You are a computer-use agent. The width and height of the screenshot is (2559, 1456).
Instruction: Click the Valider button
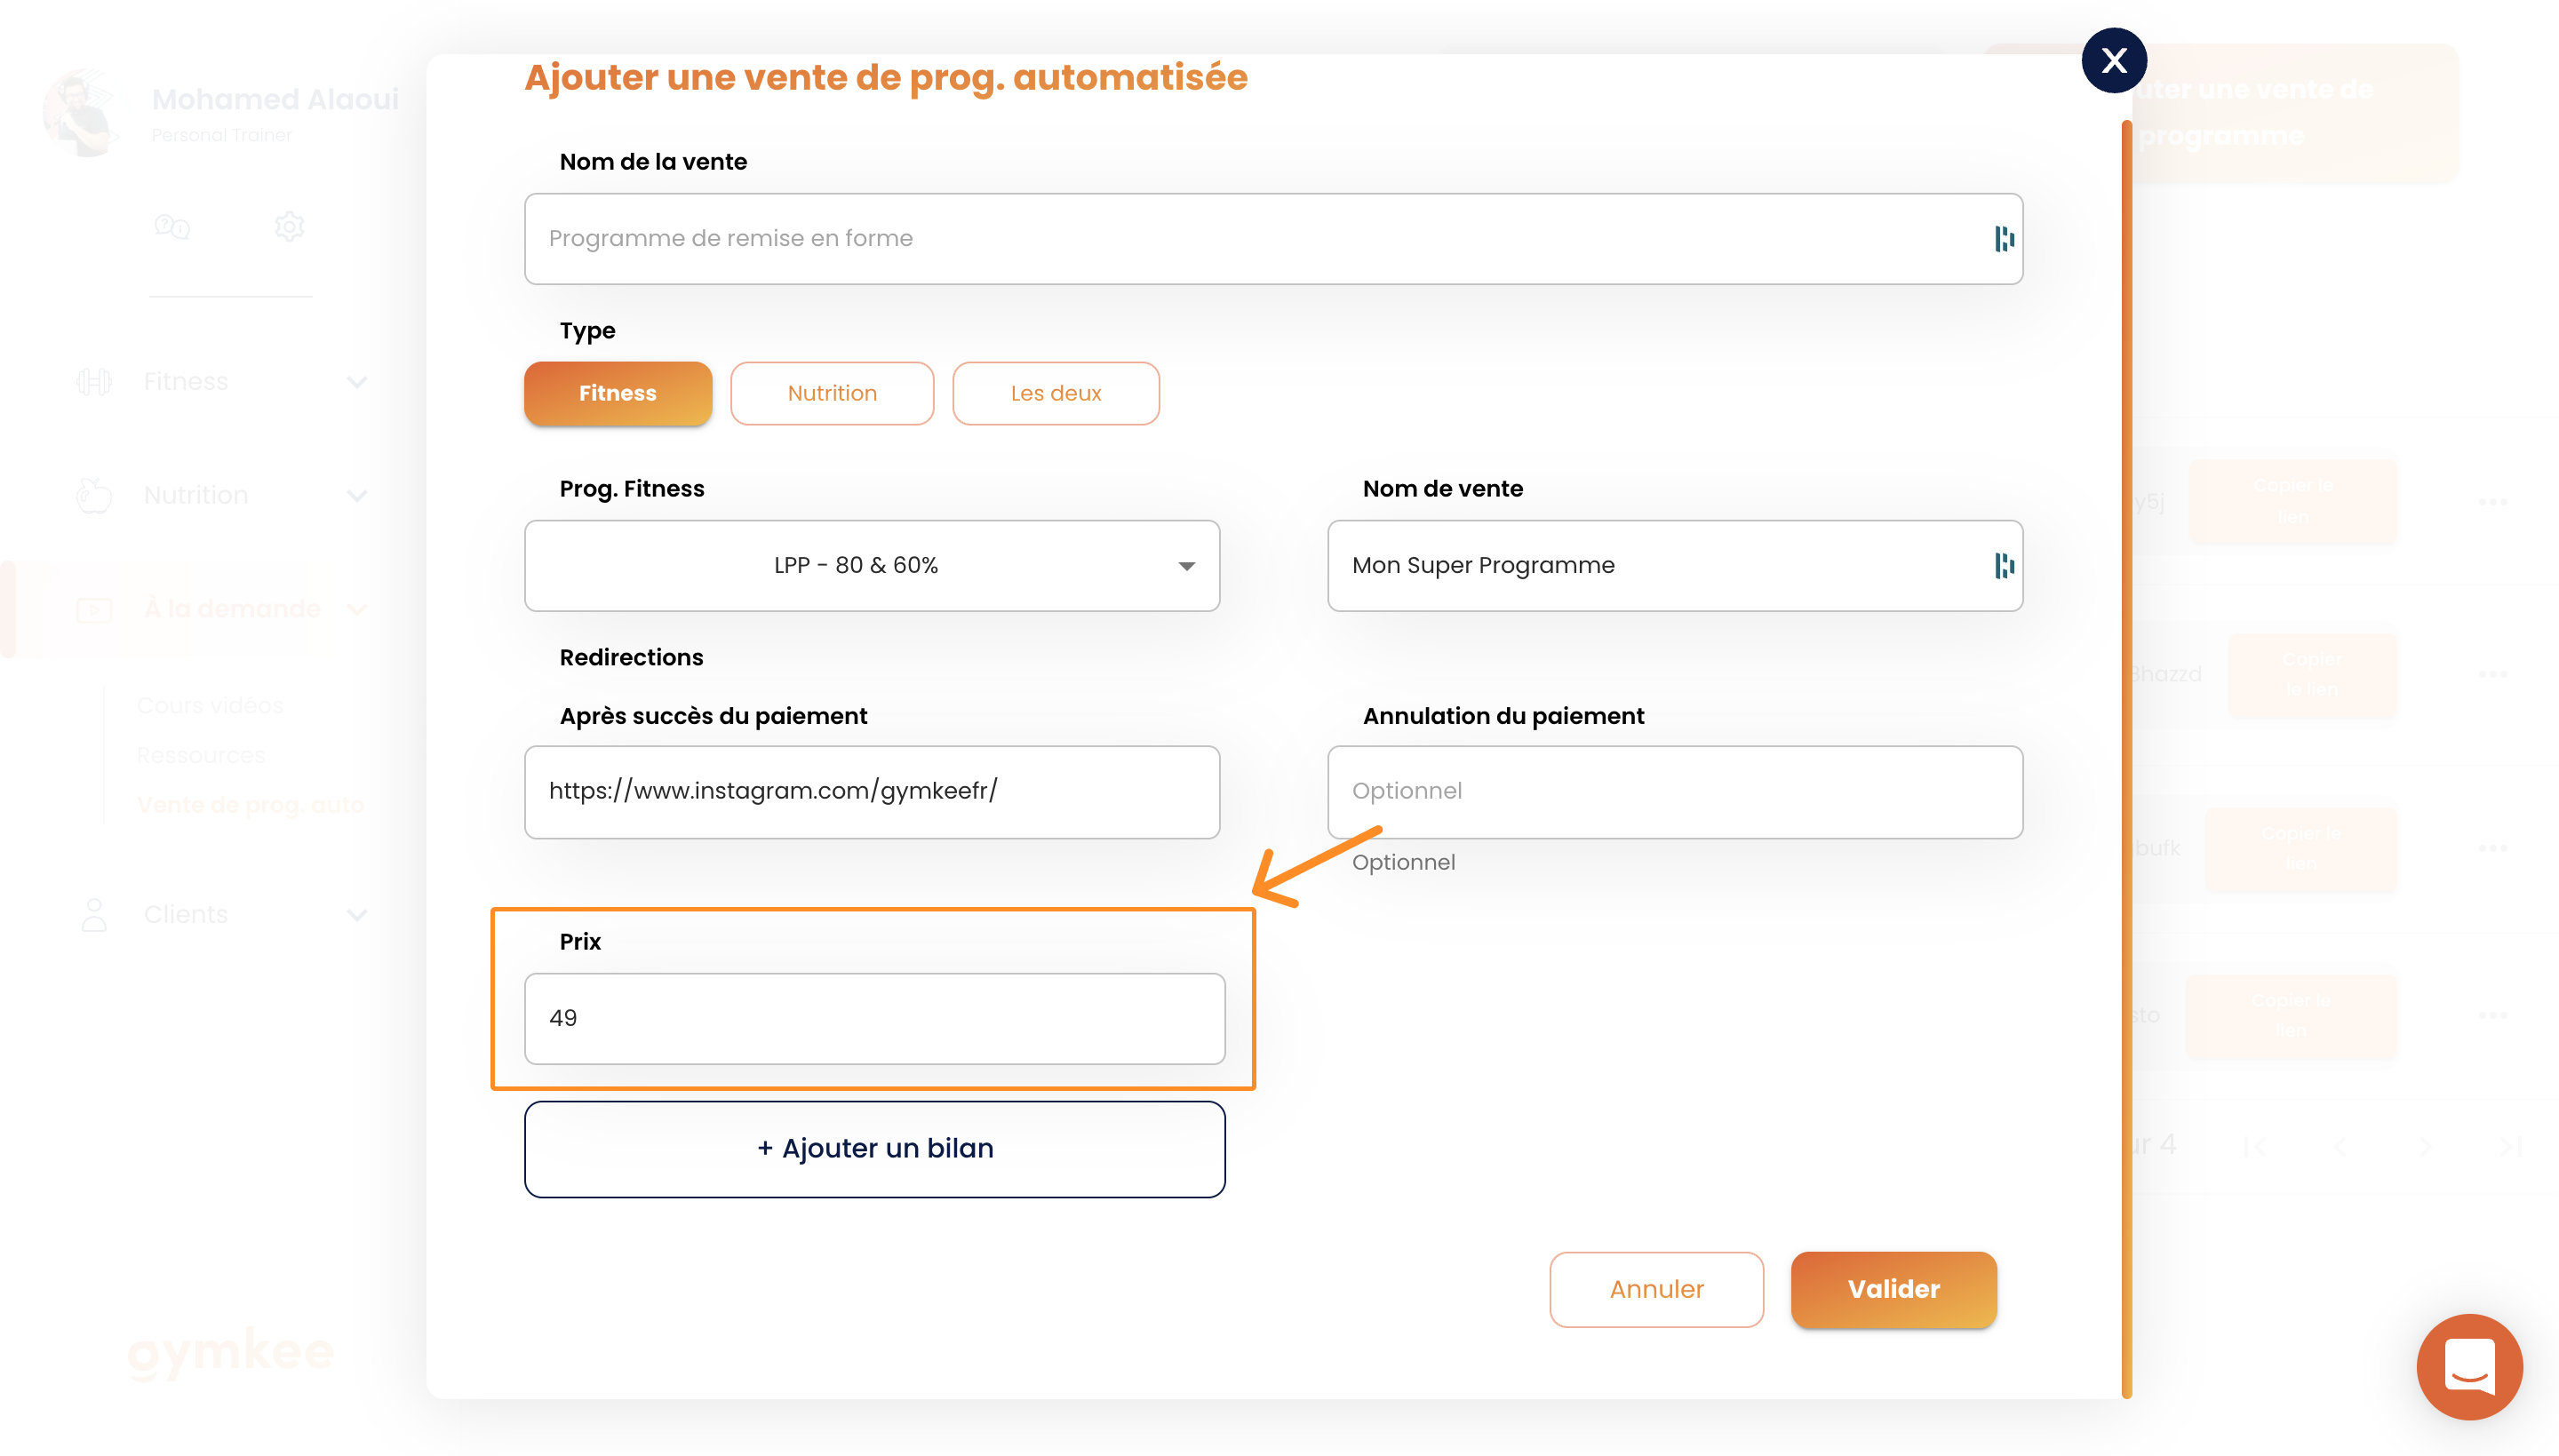pyautogui.click(x=1893, y=1289)
